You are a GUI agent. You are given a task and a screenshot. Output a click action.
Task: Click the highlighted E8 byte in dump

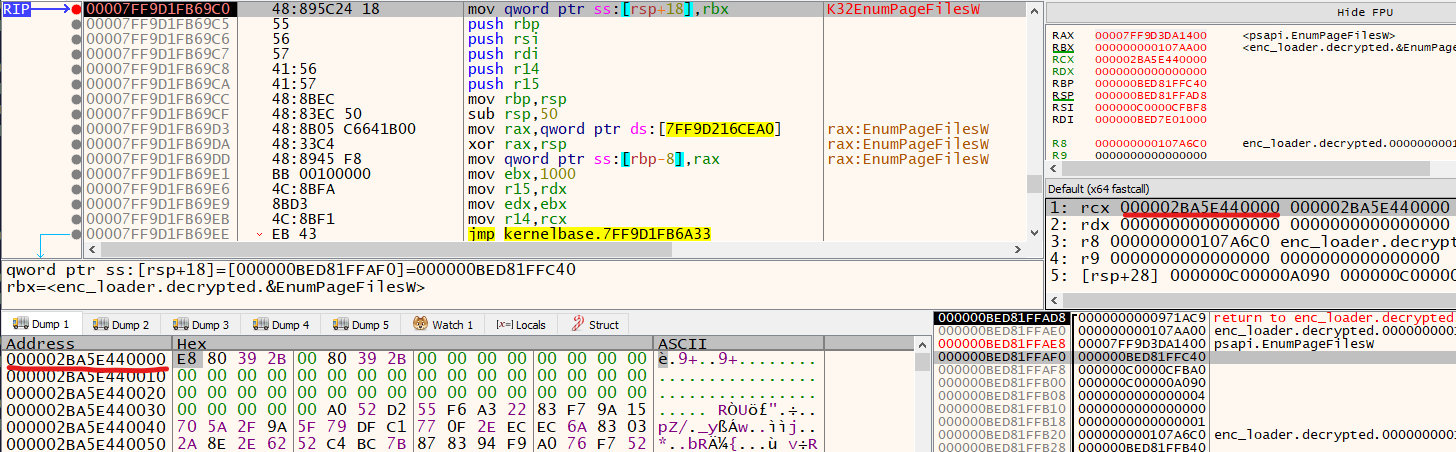tap(186, 358)
